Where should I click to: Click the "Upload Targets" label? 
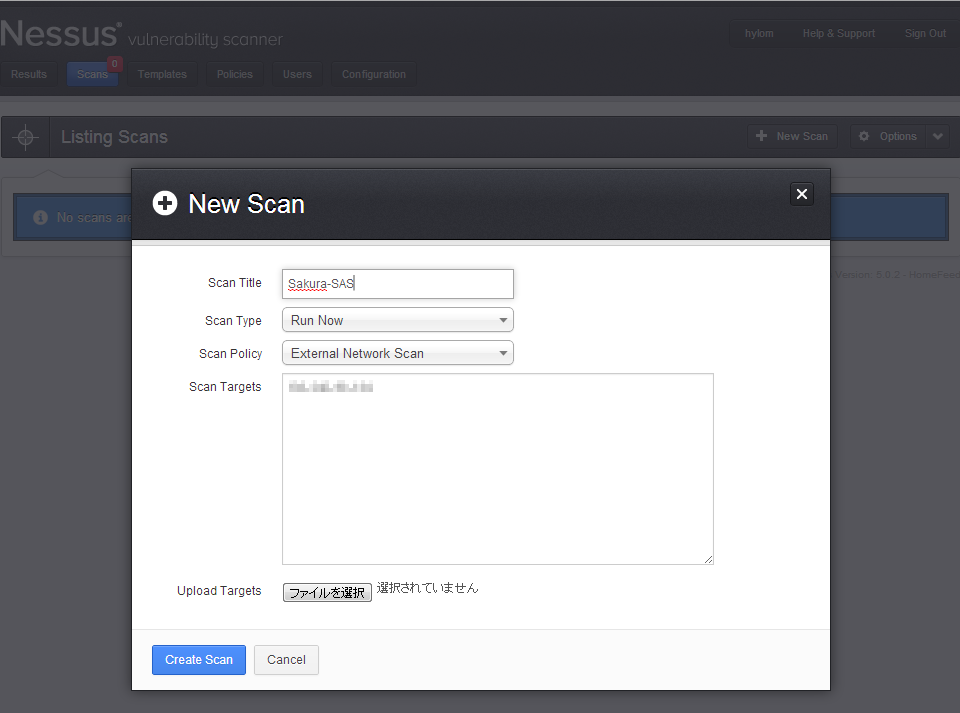click(219, 591)
